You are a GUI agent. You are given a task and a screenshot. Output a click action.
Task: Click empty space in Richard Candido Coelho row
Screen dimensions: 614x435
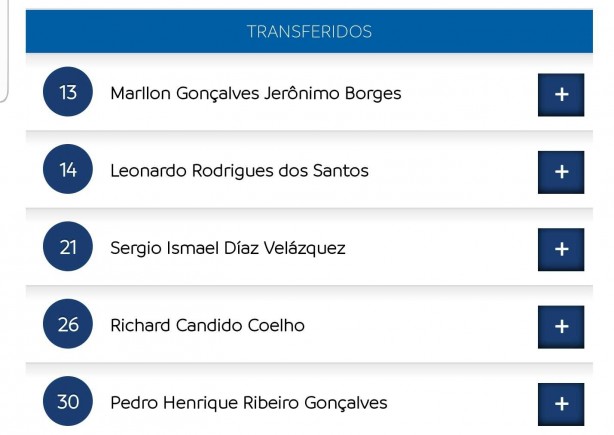point(421,326)
